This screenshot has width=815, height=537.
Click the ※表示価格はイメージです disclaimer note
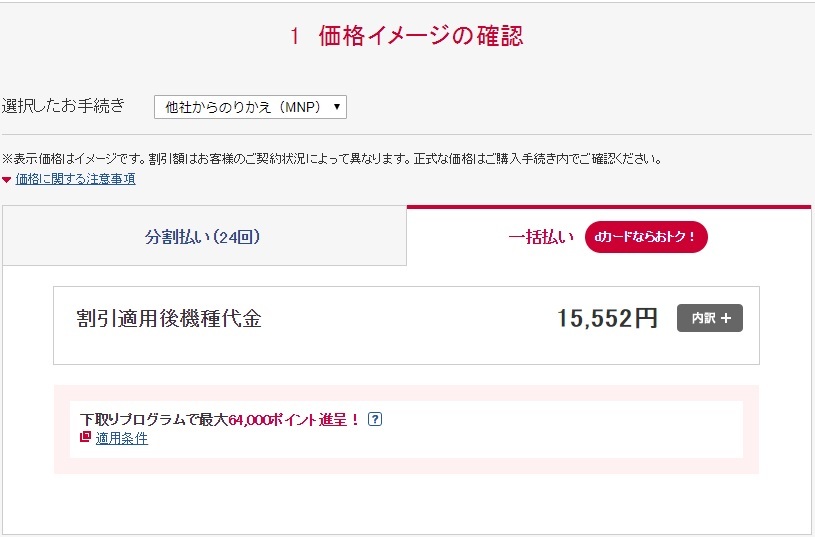pyautogui.click(x=330, y=158)
